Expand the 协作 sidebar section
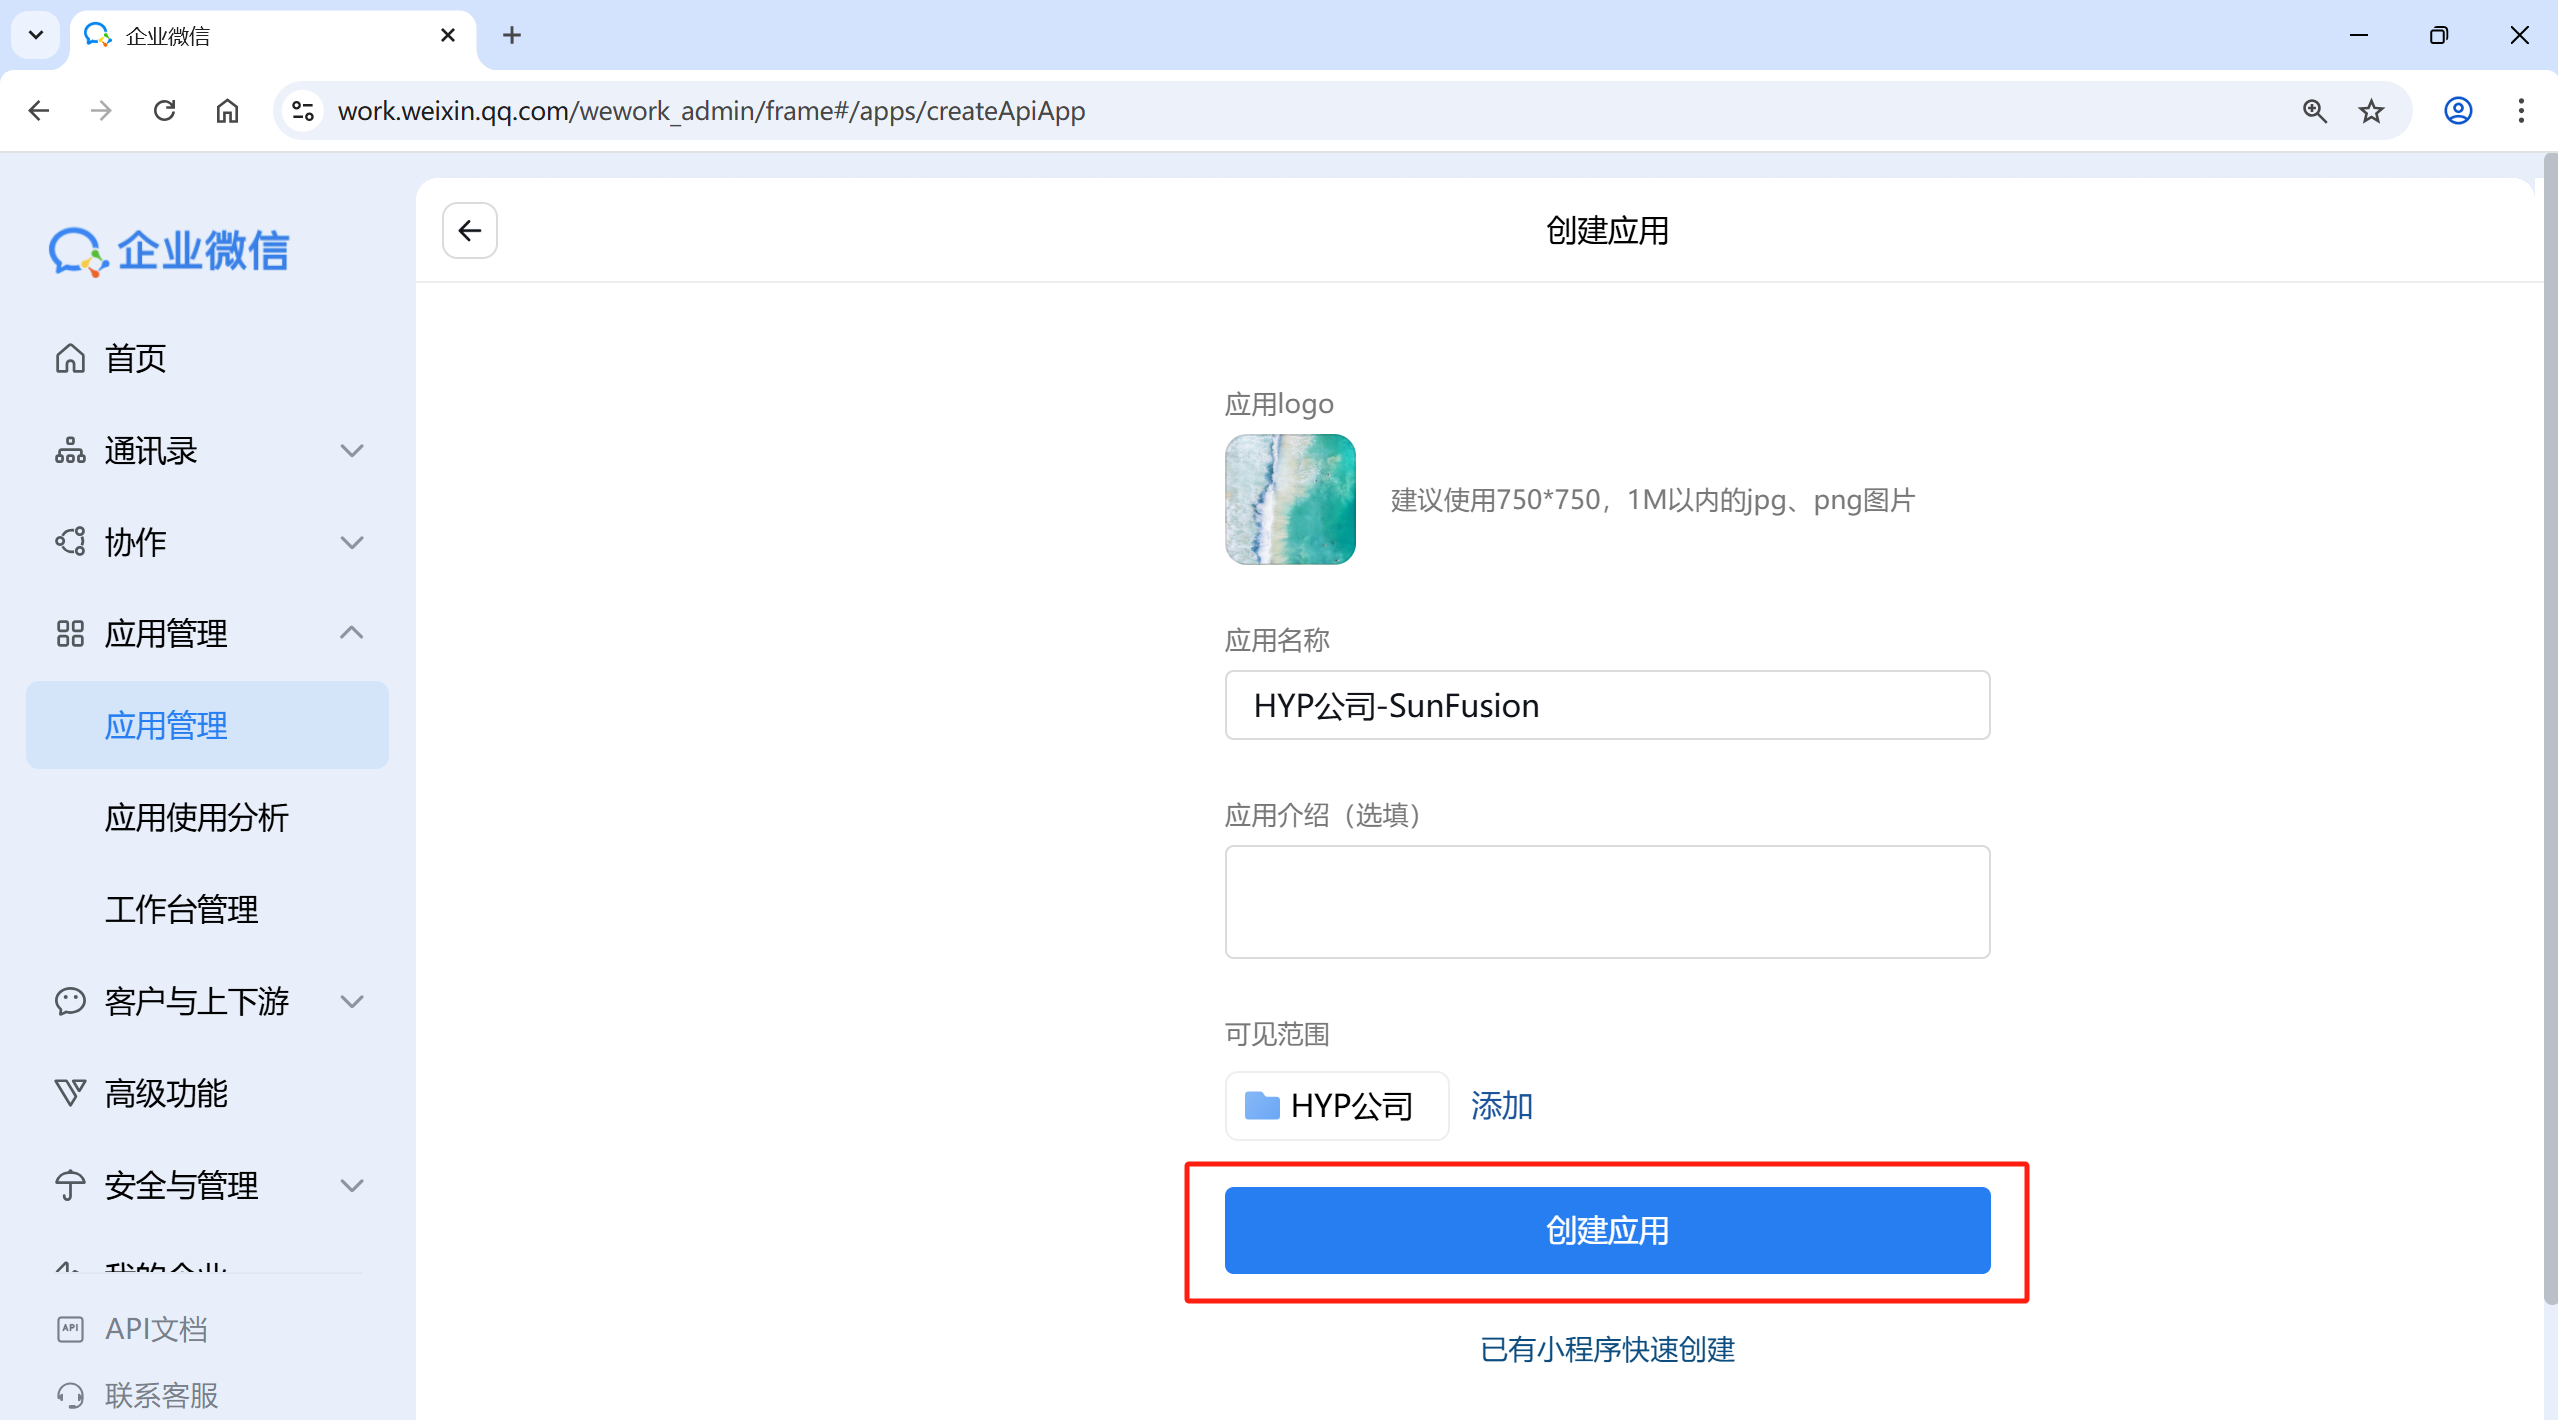Image resolution: width=2558 pixels, height=1420 pixels. coord(351,543)
